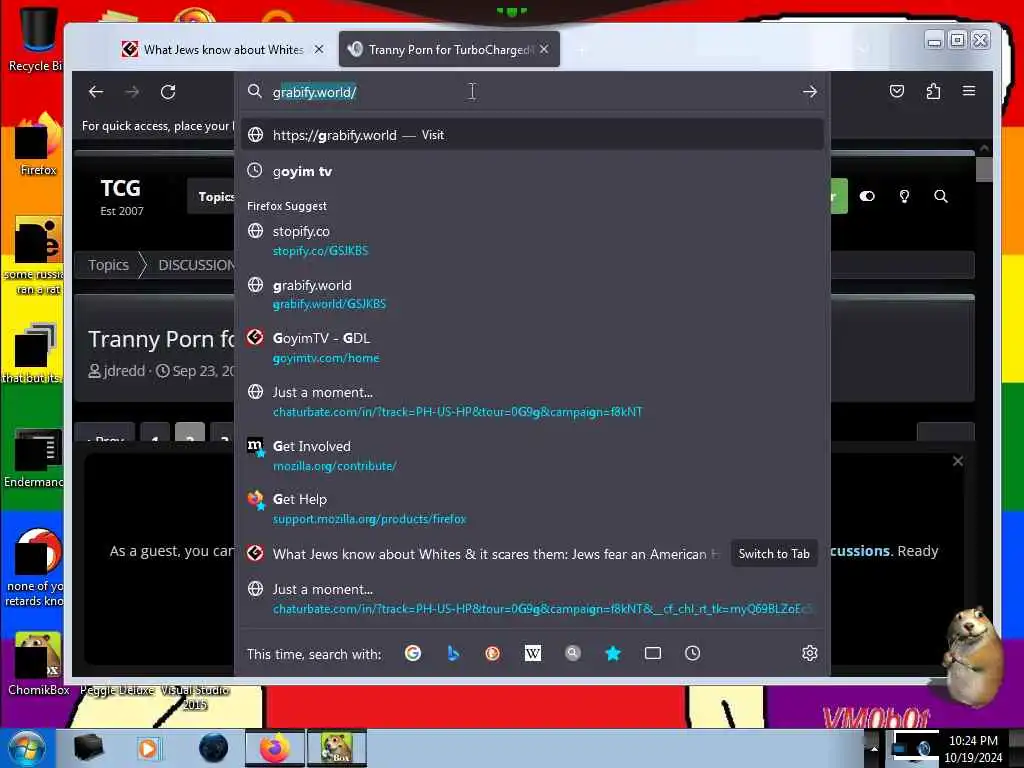This screenshot has height=768, width=1024.
Task: Select the grabify.world/GSJKBS suggestion
Action: pos(532,294)
